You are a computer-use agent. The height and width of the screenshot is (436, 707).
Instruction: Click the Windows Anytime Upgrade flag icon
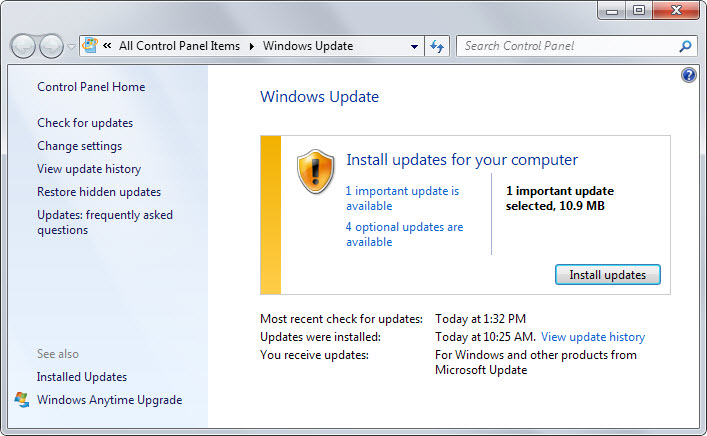click(22, 399)
